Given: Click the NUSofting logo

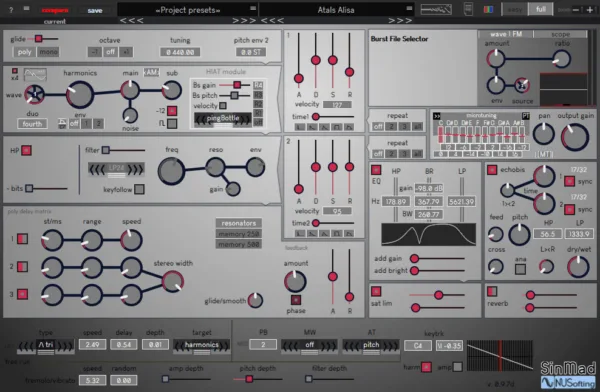Looking at the screenshot, I should pyautogui.click(x=568, y=382).
